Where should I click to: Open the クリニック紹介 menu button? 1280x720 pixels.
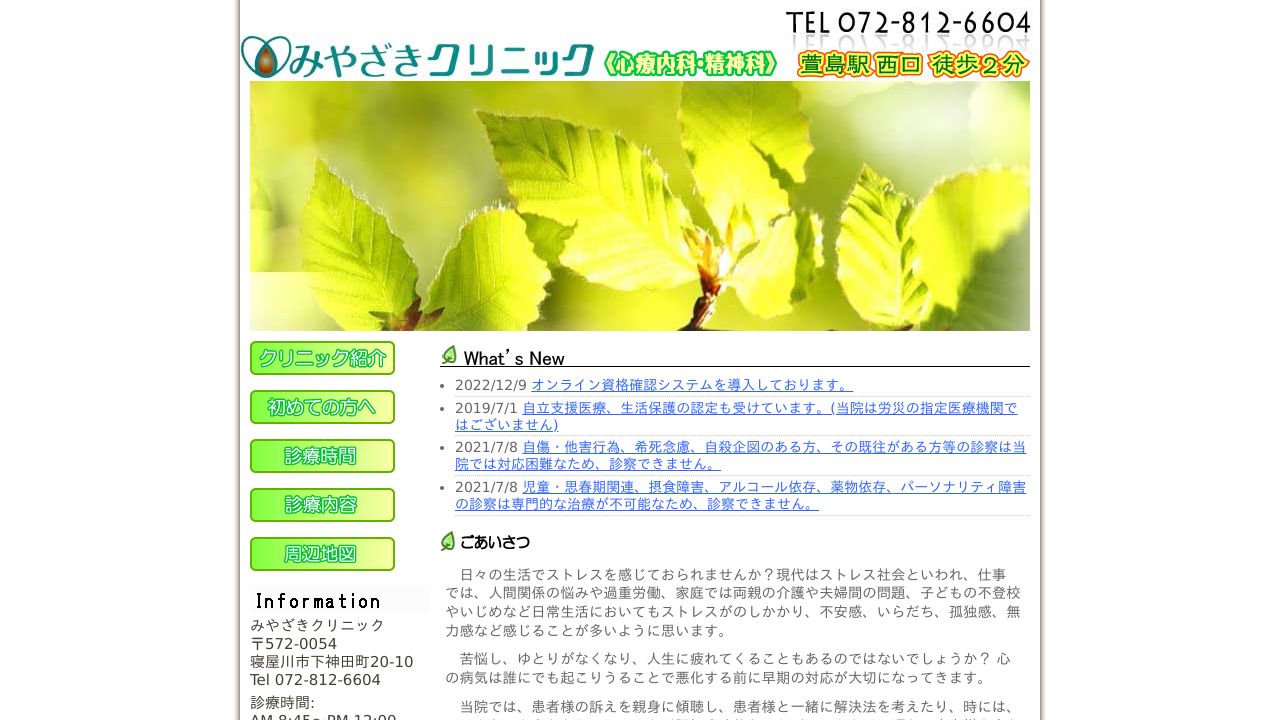(322, 358)
